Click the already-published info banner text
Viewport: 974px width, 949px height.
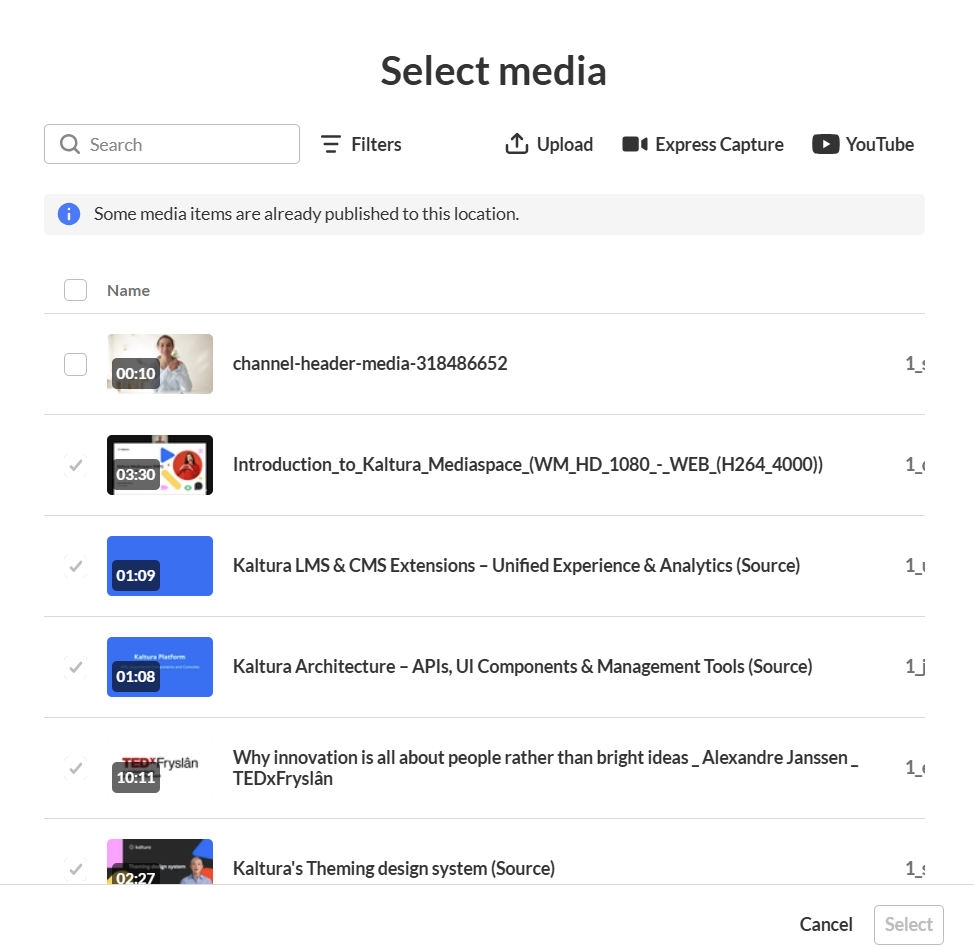pos(307,214)
